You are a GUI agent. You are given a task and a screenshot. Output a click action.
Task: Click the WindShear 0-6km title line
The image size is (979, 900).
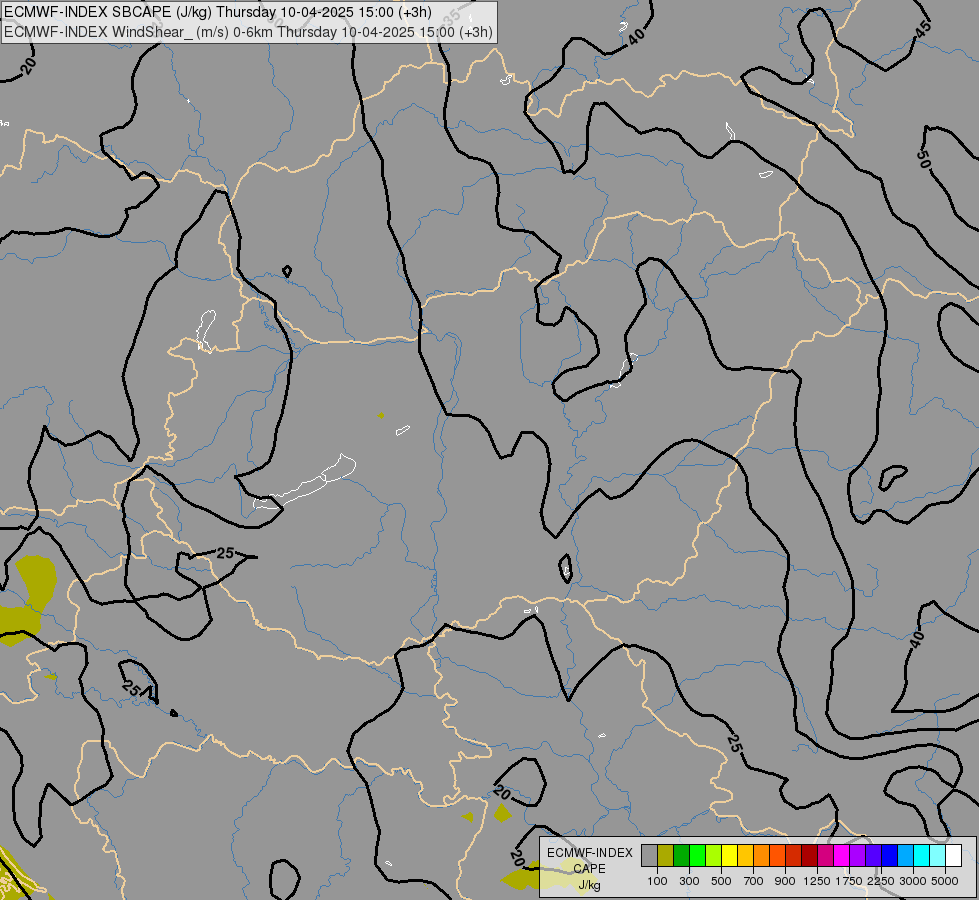248,32
